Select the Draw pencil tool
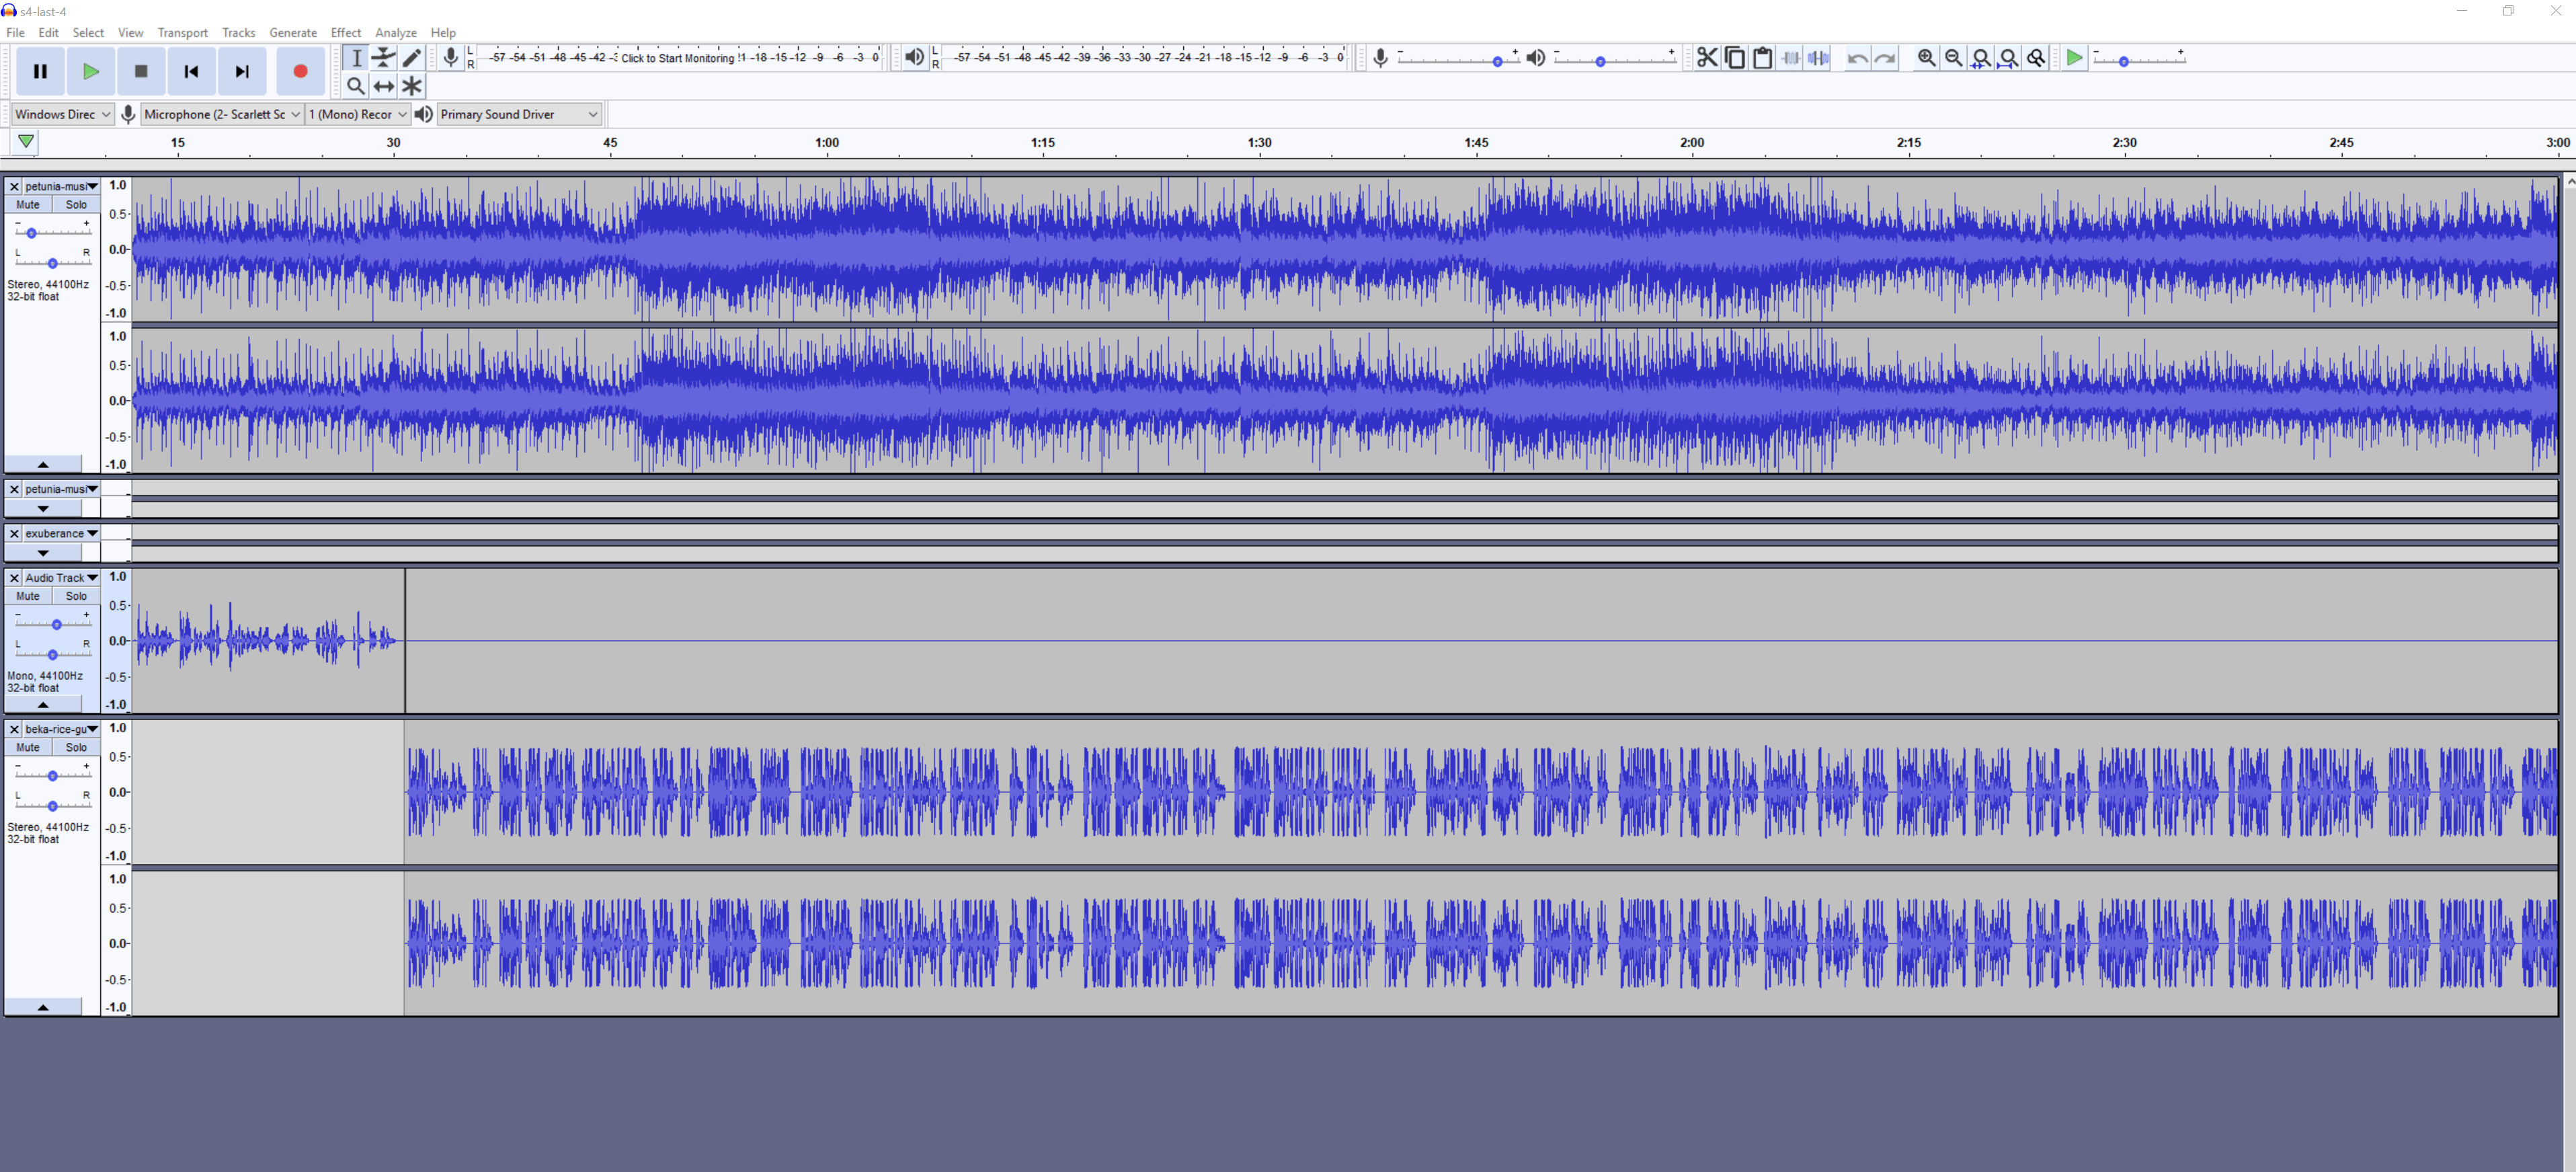The image size is (2576, 1172). point(412,58)
